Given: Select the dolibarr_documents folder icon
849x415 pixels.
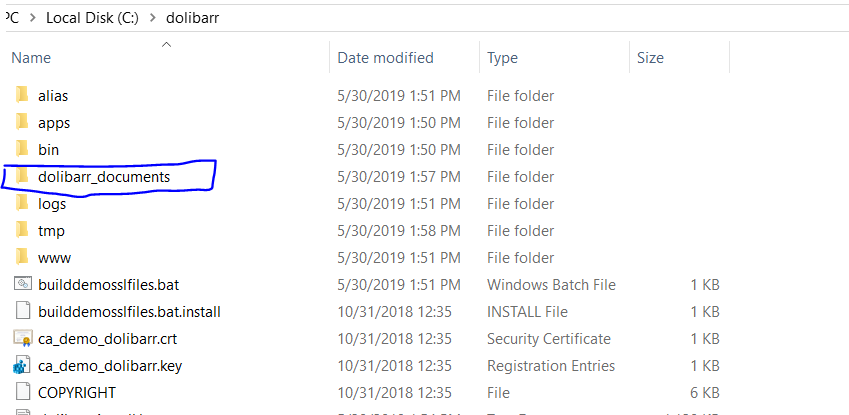Looking at the screenshot, I should pyautogui.click(x=23, y=177).
